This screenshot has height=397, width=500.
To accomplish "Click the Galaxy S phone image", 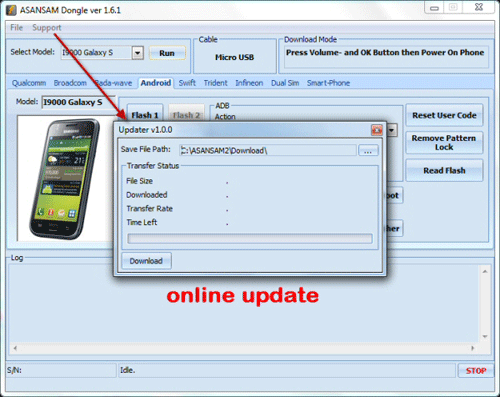I will [x=65, y=178].
